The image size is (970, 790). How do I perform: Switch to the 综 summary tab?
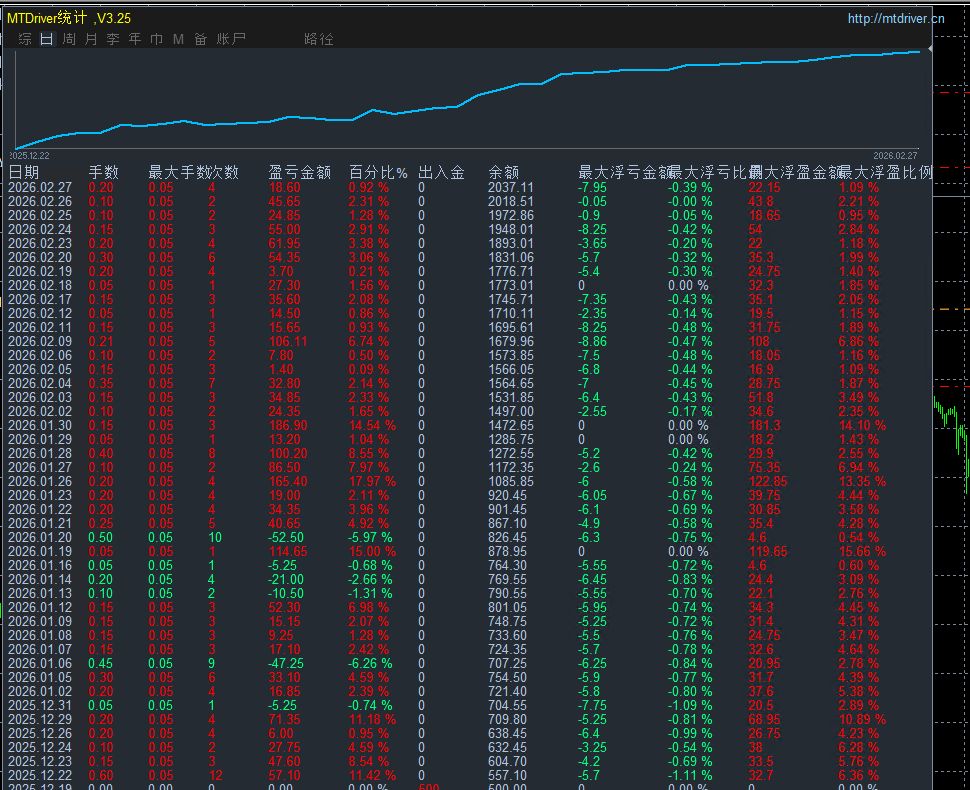pos(25,39)
